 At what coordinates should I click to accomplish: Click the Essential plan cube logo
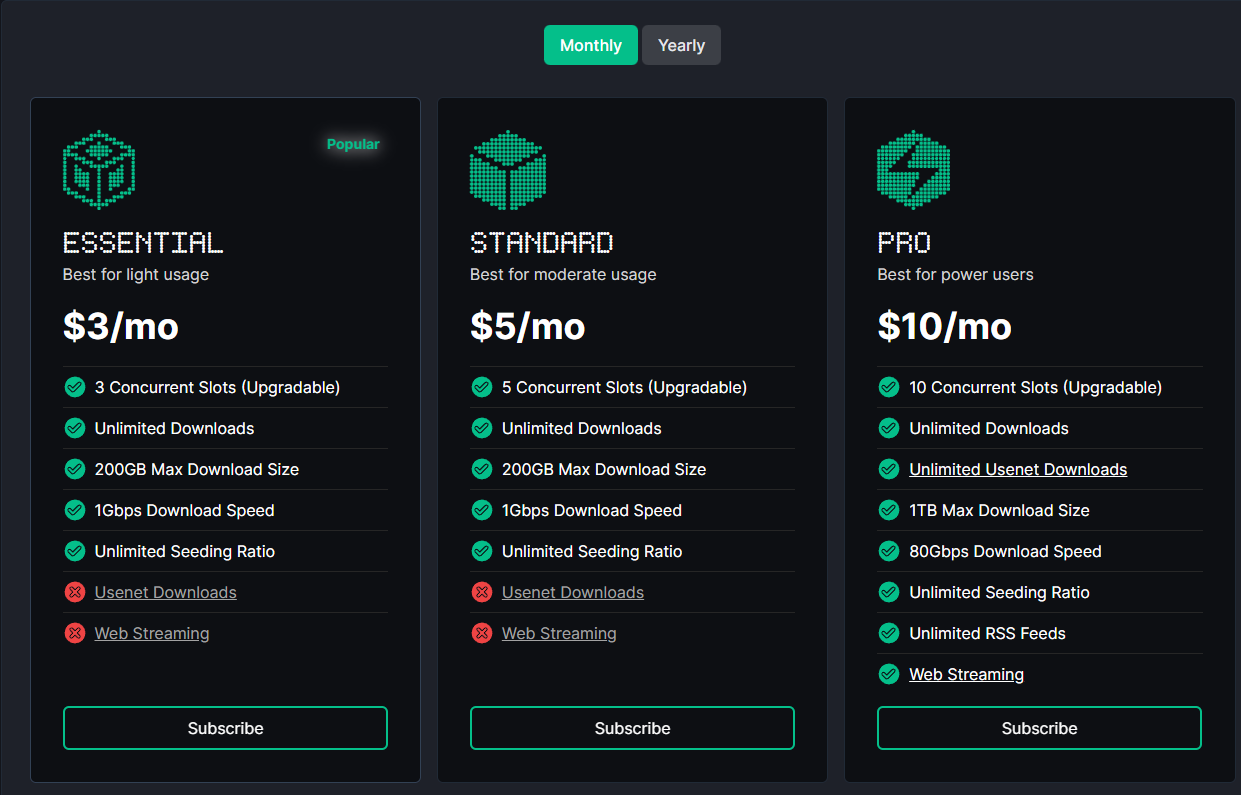(99, 170)
